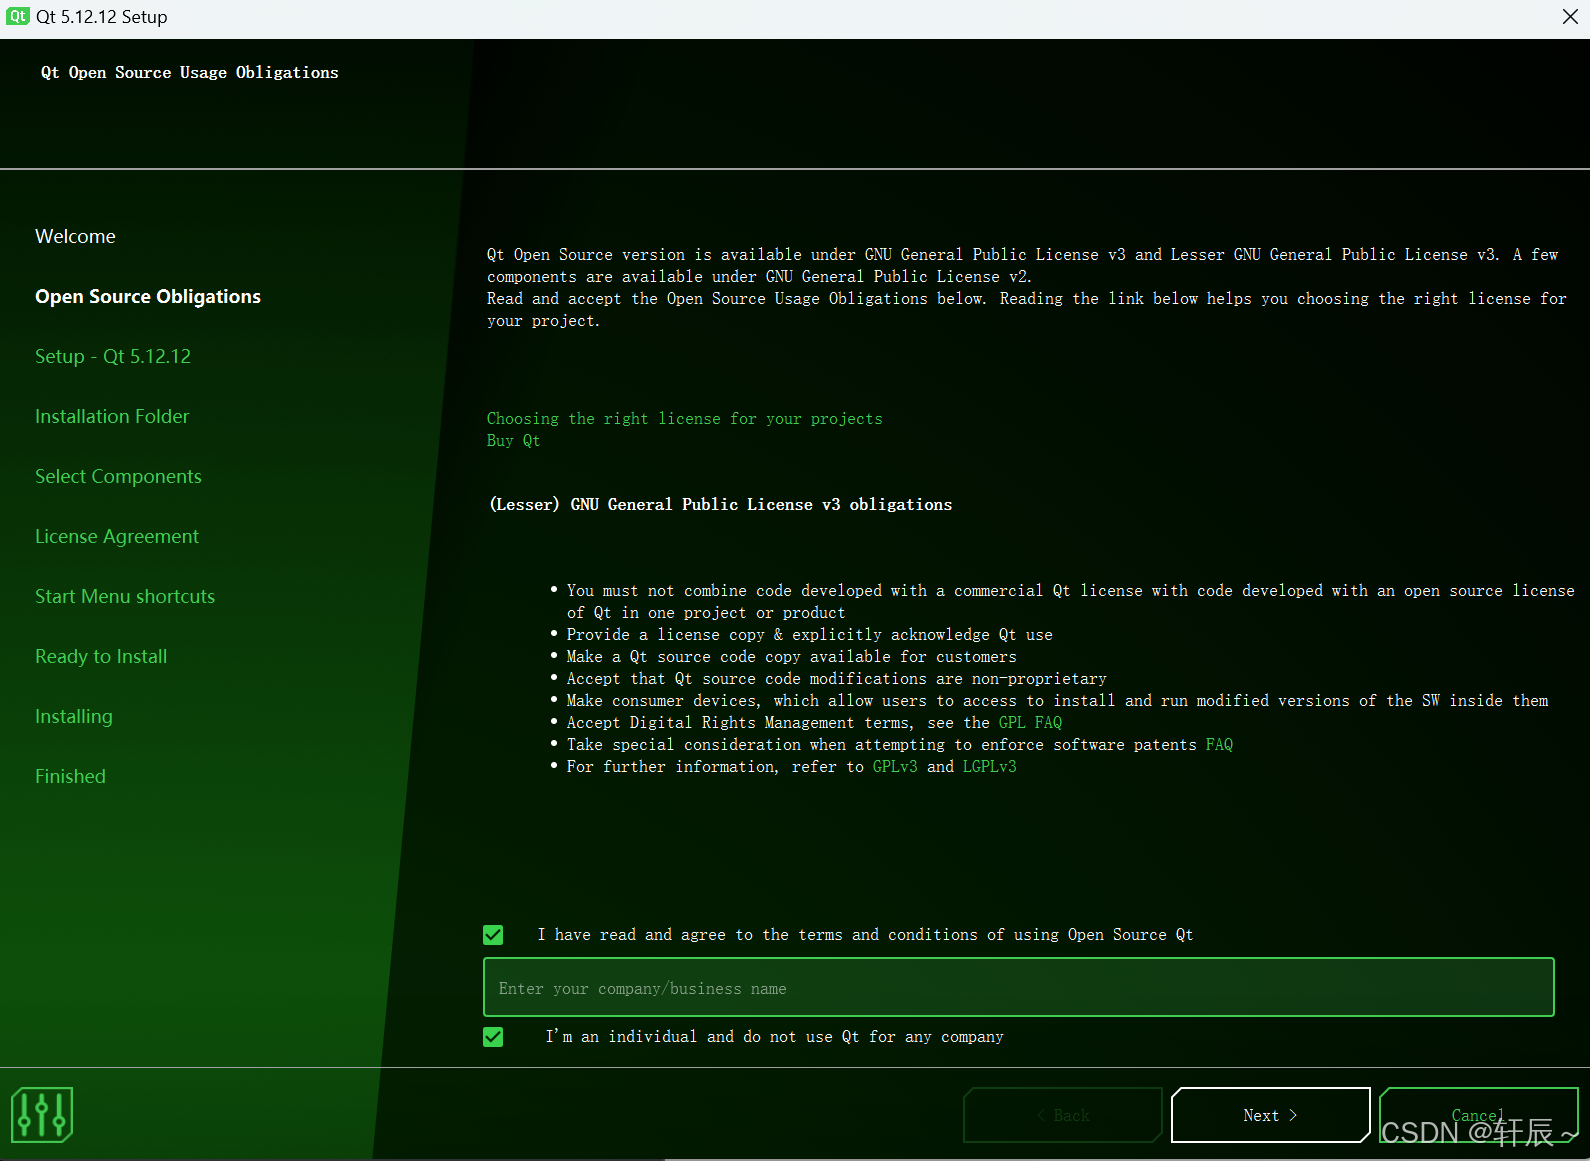The height and width of the screenshot is (1161, 1590).
Task: Open the software patents FAQ link
Action: [x=1219, y=745]
